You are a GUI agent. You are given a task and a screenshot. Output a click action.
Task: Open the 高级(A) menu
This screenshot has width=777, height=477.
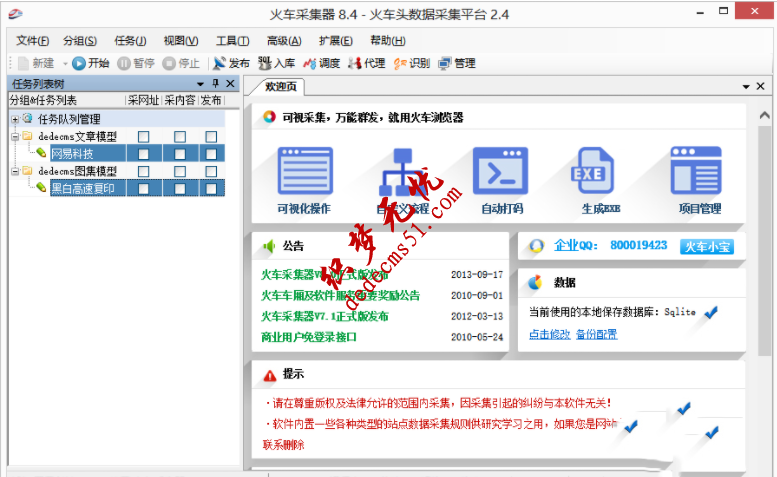tap(284, 41)
